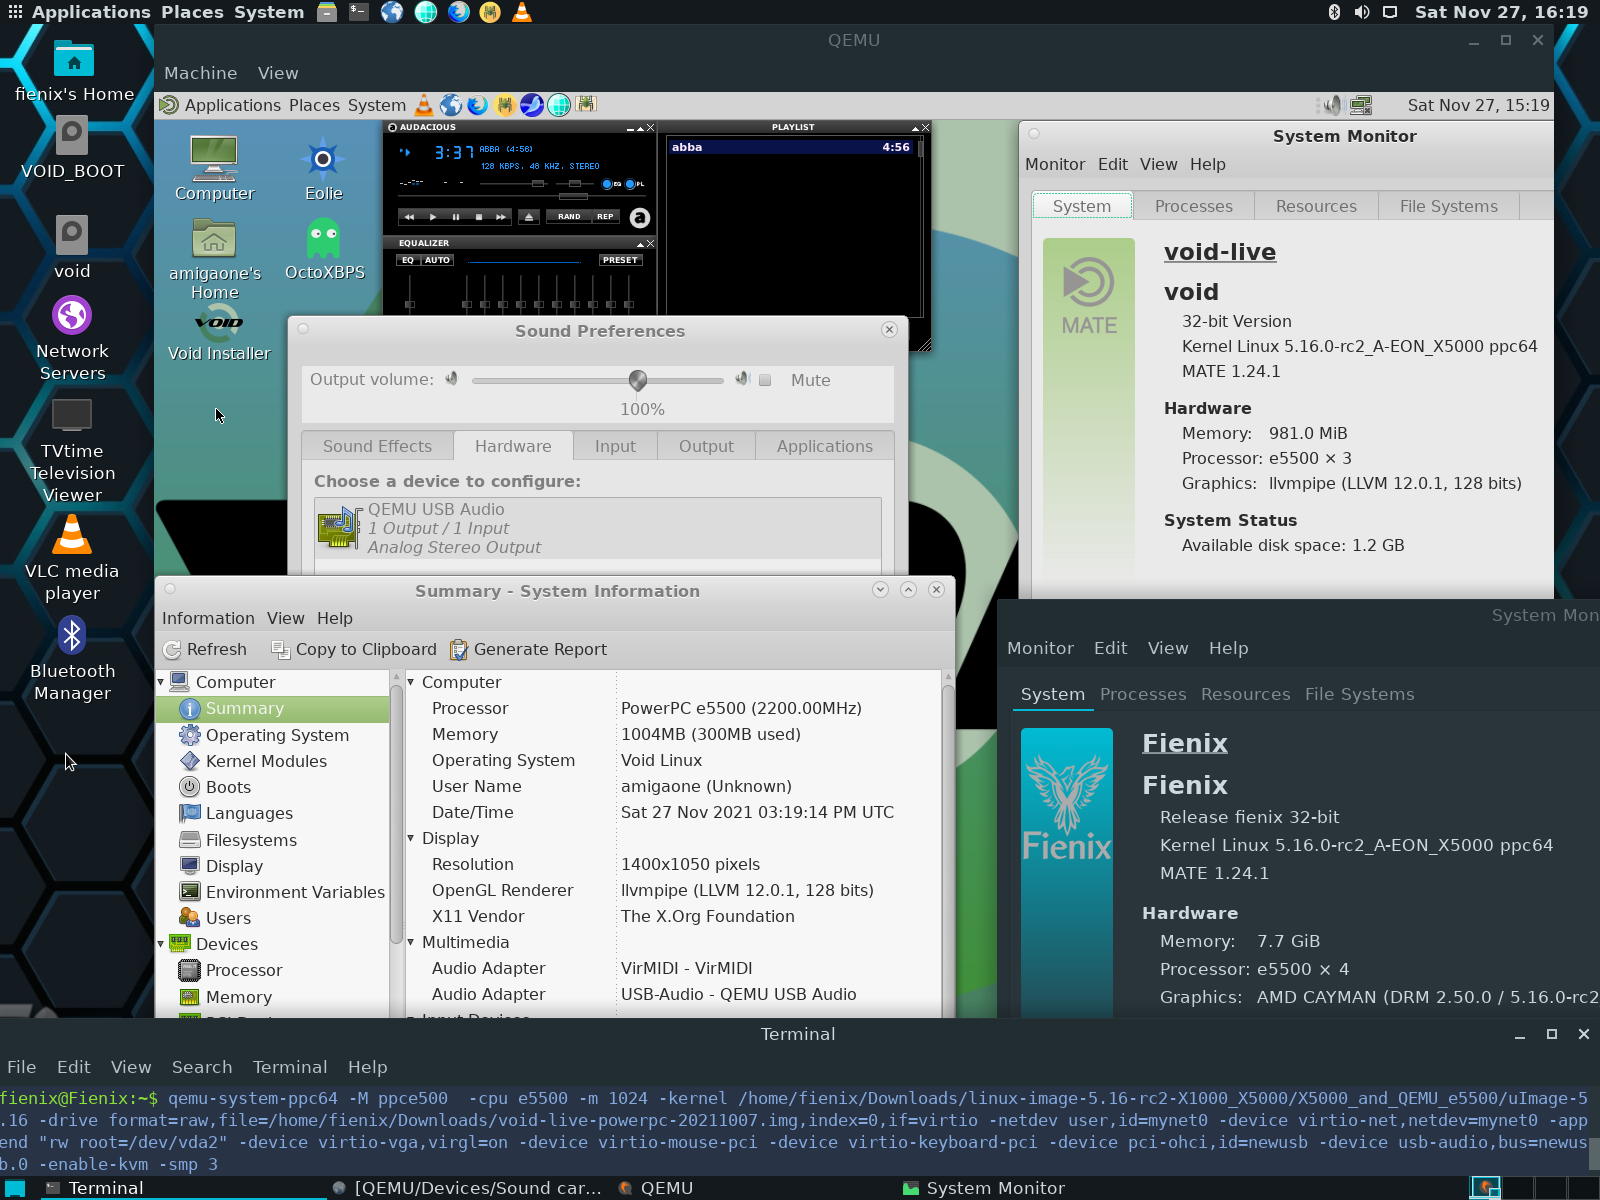Switch to the Hardware tab in Sound Preferences
Screen dimensions: 1600x1200
513,446
